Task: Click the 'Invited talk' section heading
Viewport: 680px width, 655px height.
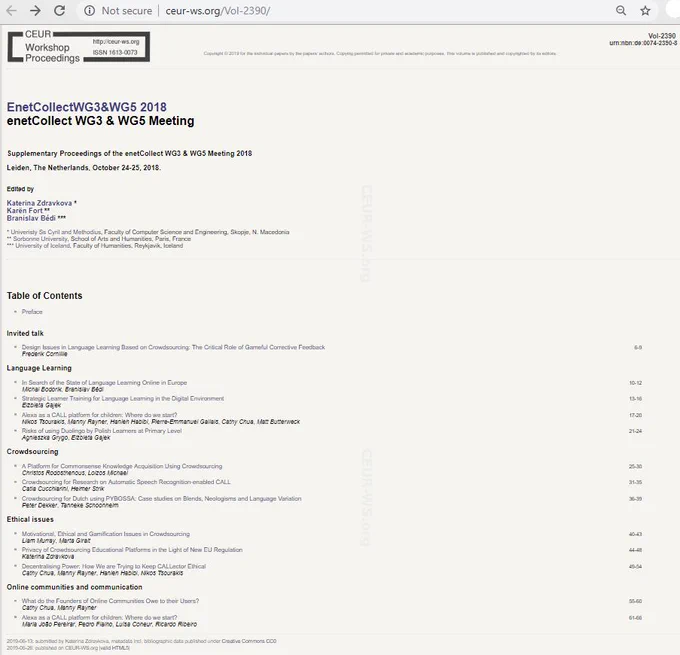Action: 25,333
